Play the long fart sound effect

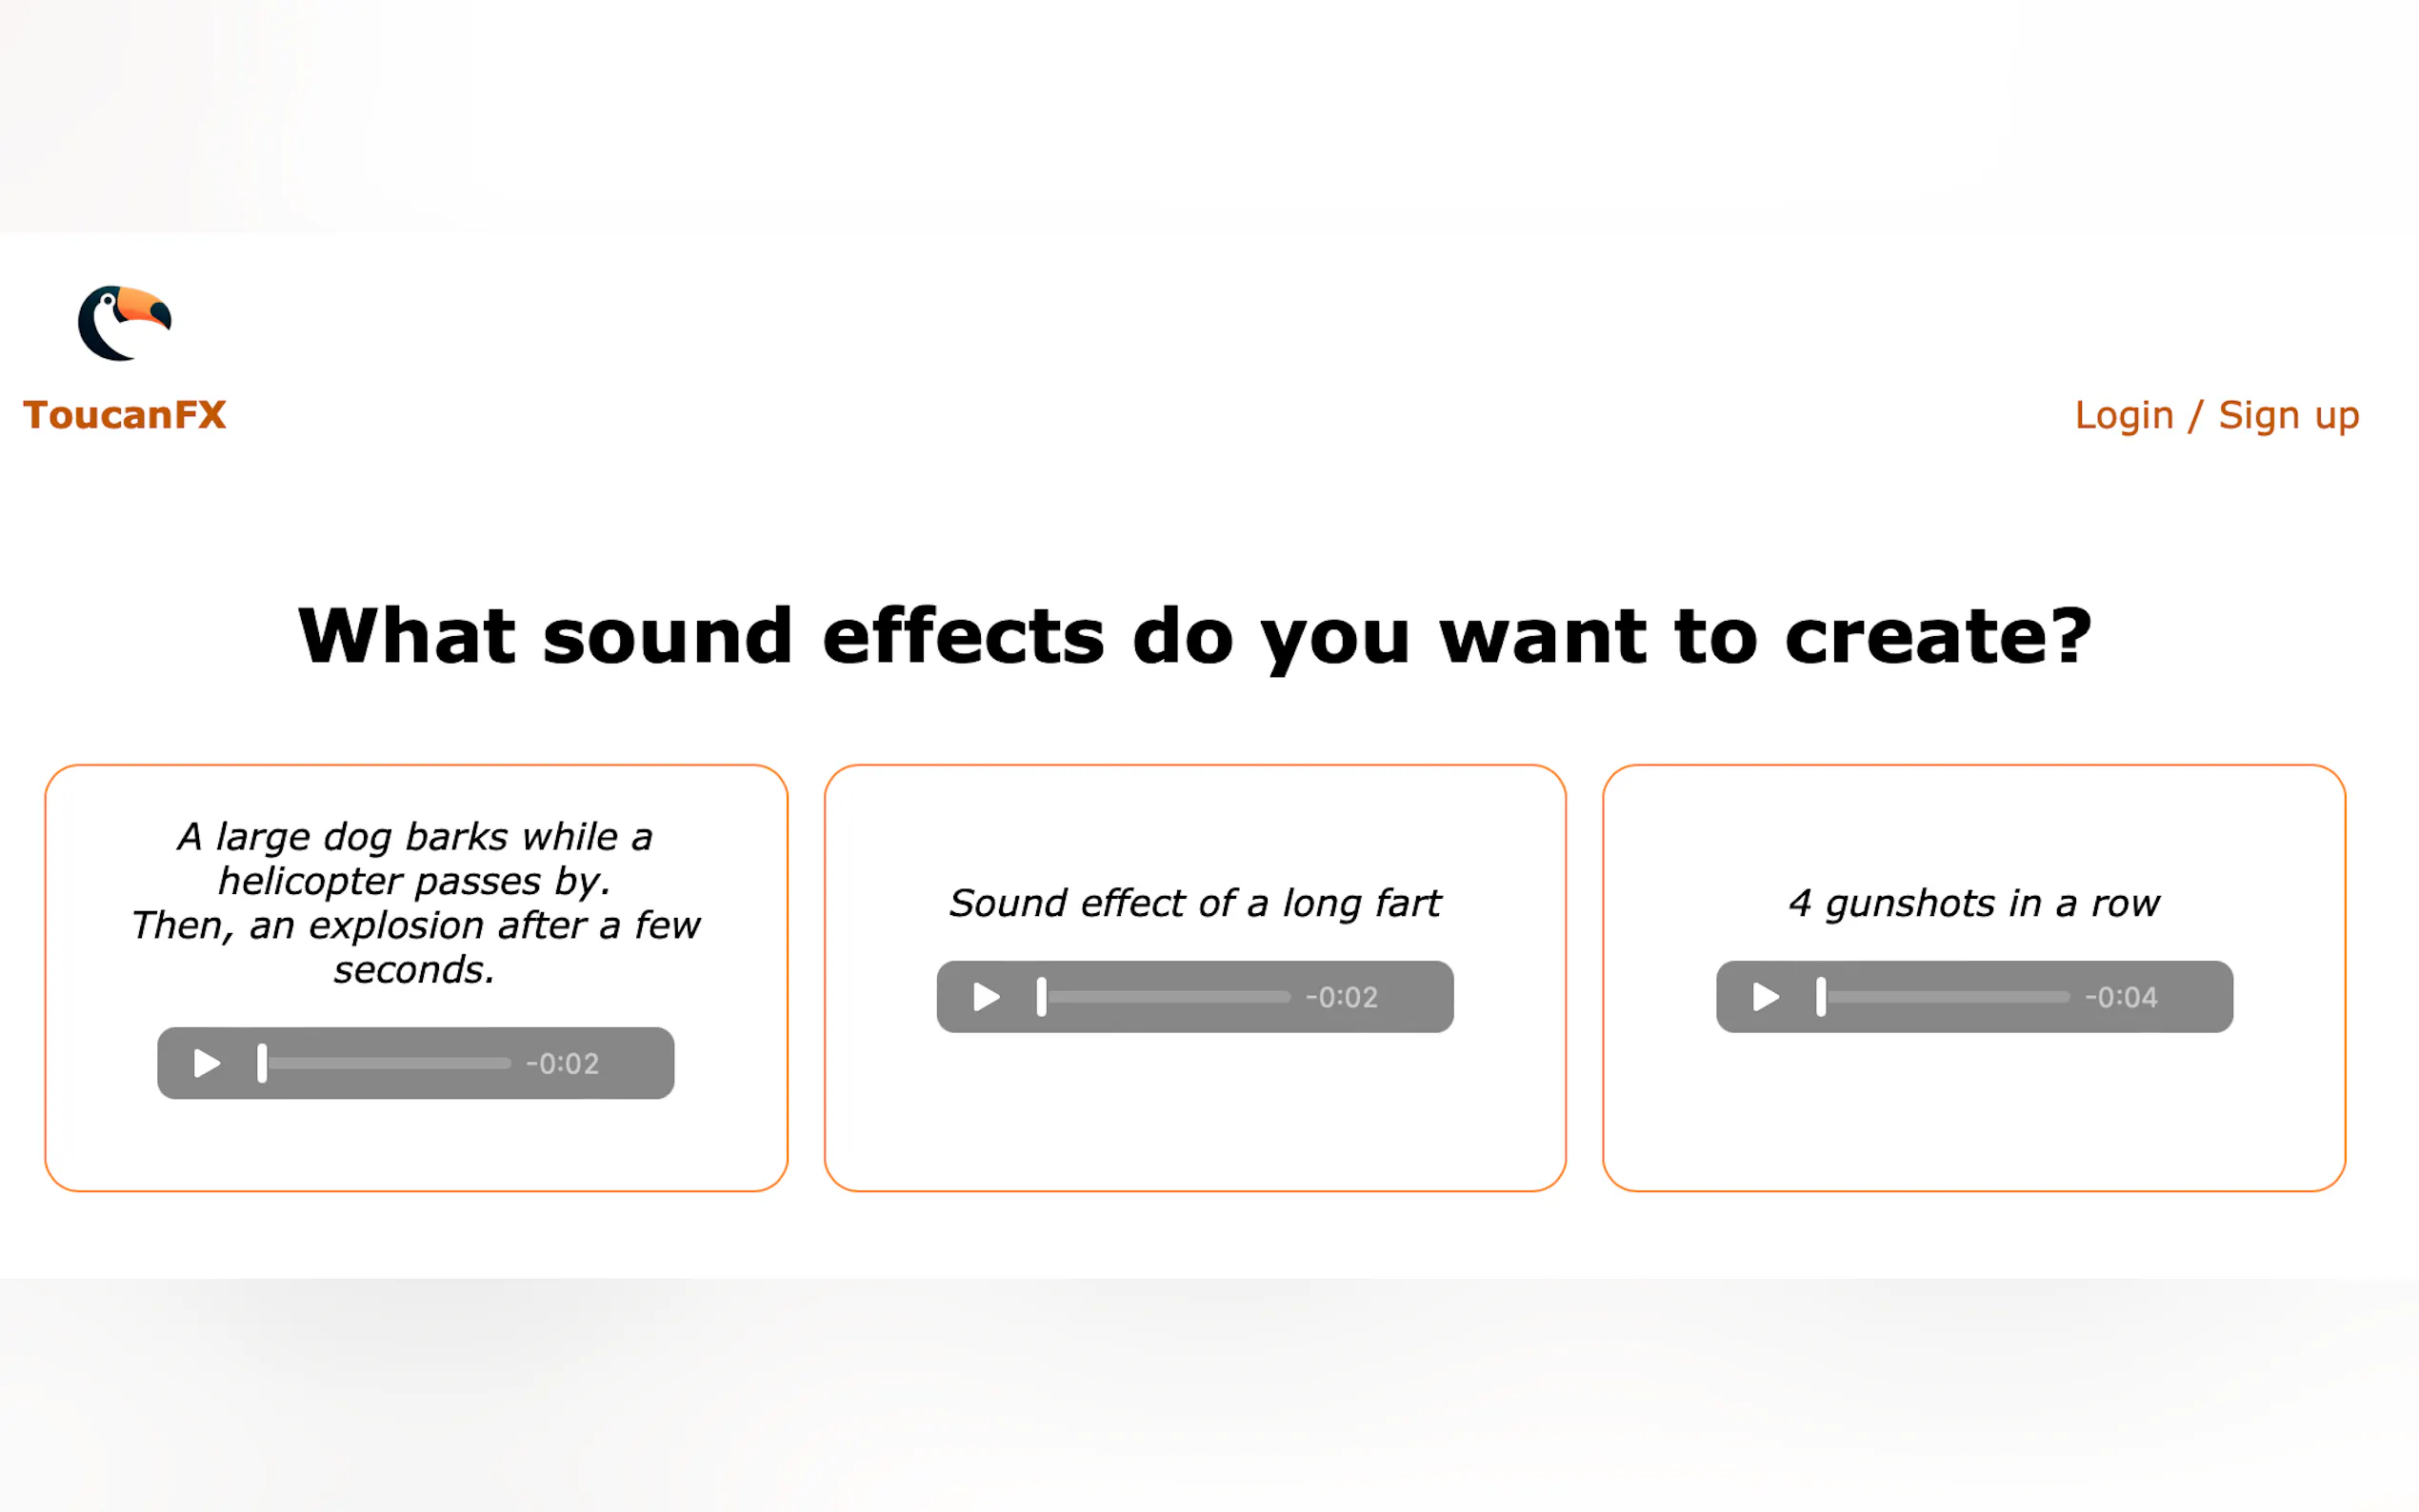[x=986, y=997]
